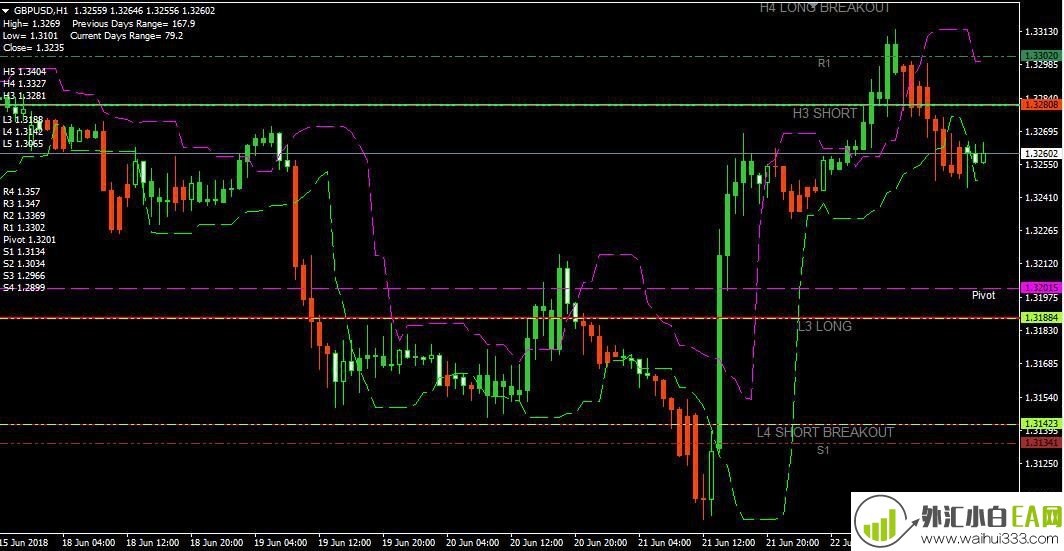1064x551 pixels.
Task: Click the '20 Jun 12:00' time axis label
Action: pyautogui.click(x=537, y=544)
